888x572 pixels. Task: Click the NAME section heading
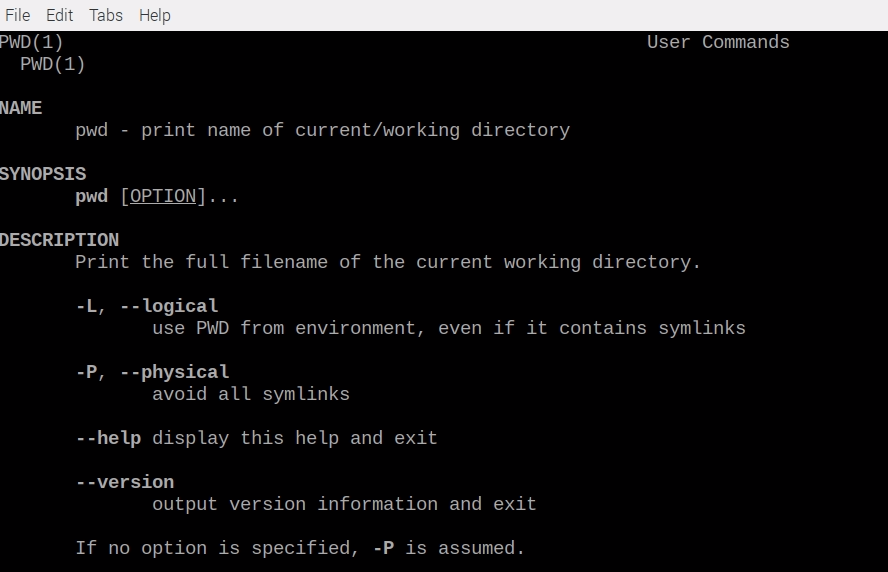click(21, 108)
